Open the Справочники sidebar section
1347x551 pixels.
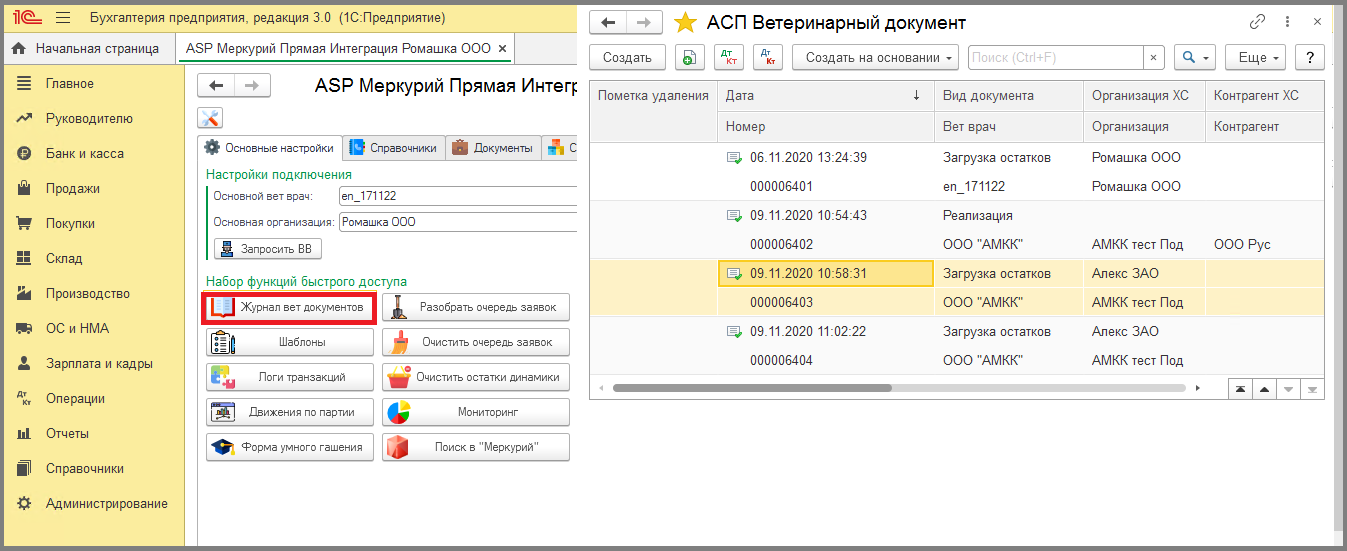(x=85, y=469)
